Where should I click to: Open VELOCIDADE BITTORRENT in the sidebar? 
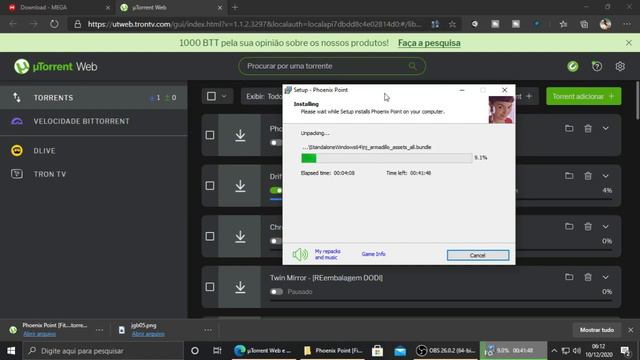point(93,121)
